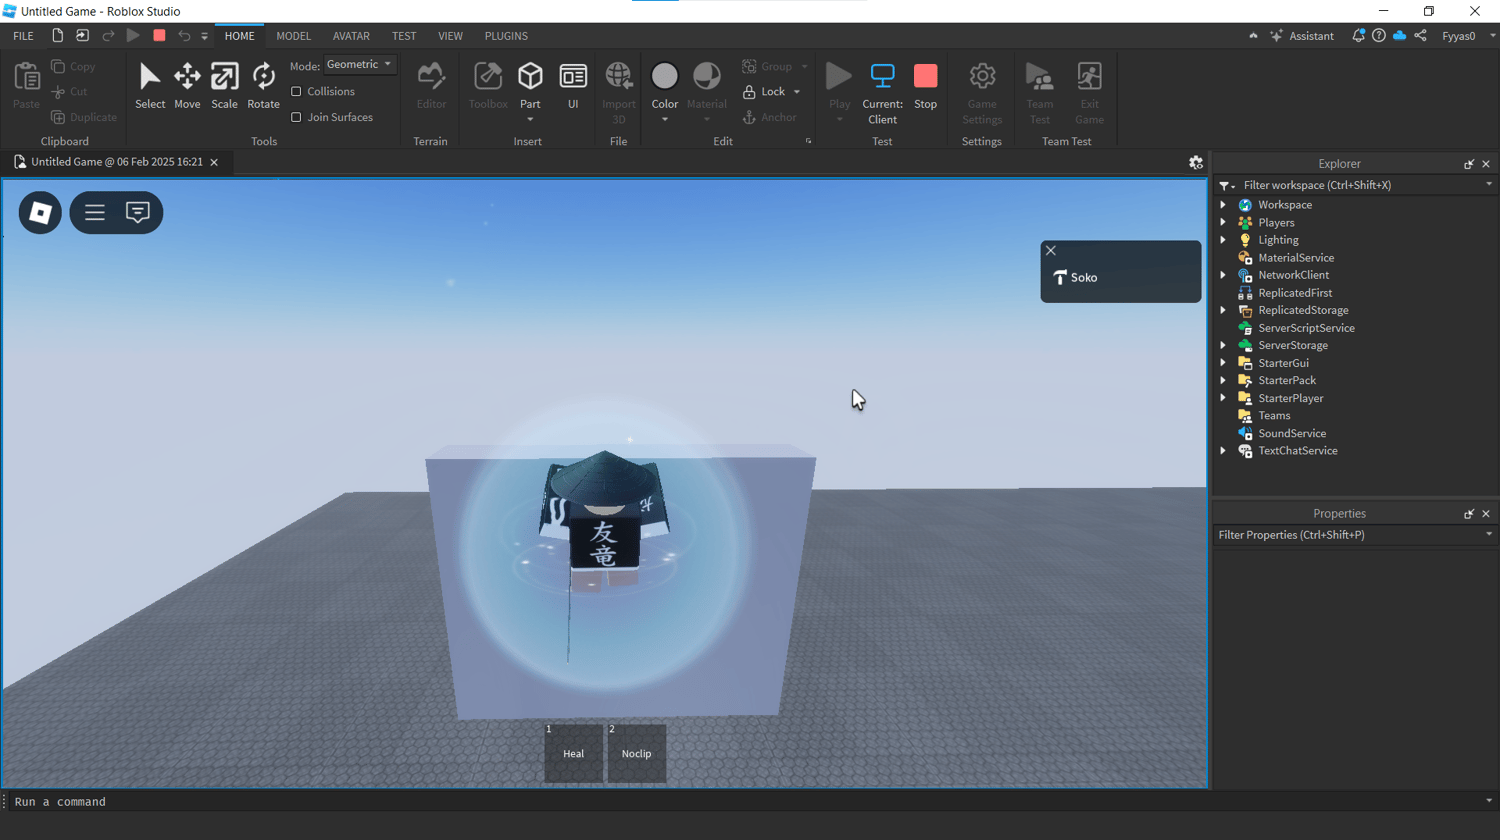Close the Untitled Game document tab
Viewport: 1500px width, 840px height.
214,162
